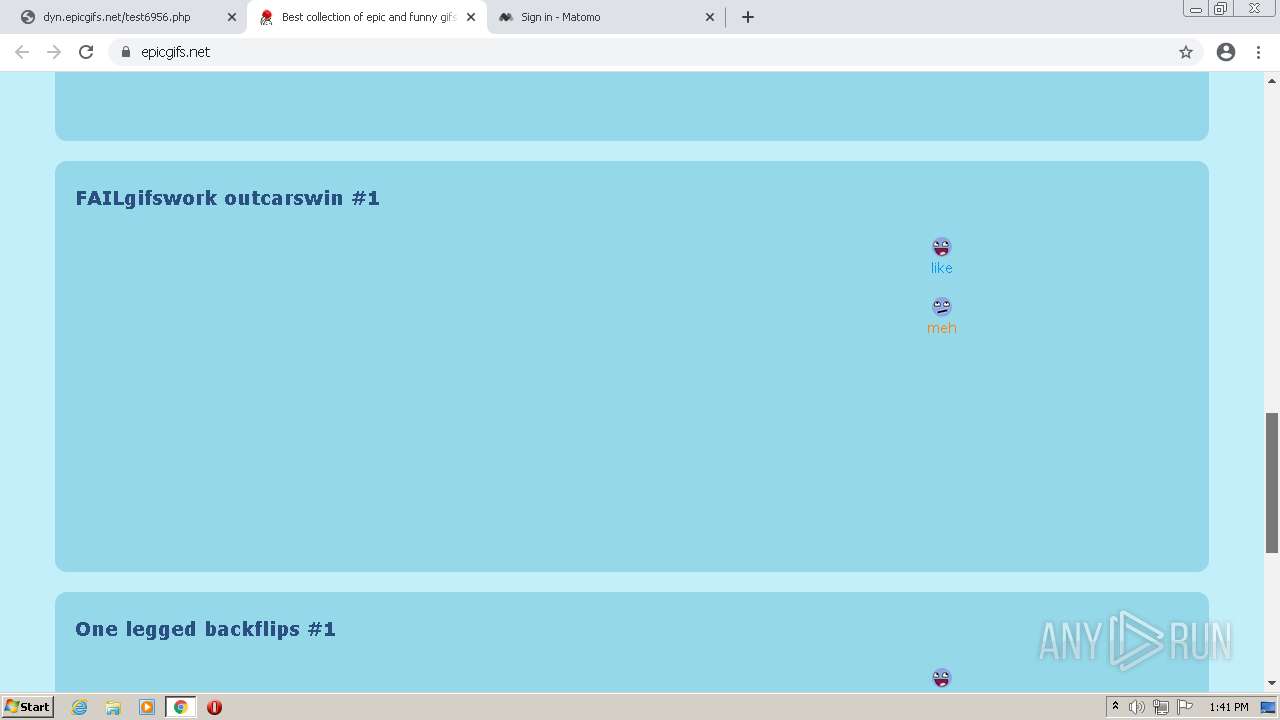The image size is (1280, 720).
Task: Click the meh smiley face icon
Action: pyautogui.click(x=941, y=307)
